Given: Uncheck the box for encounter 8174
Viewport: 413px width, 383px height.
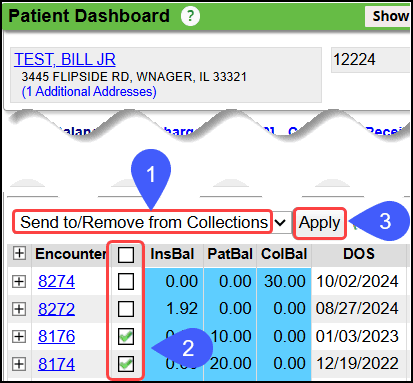Looking at the screenshot, I should coord(126,364).
